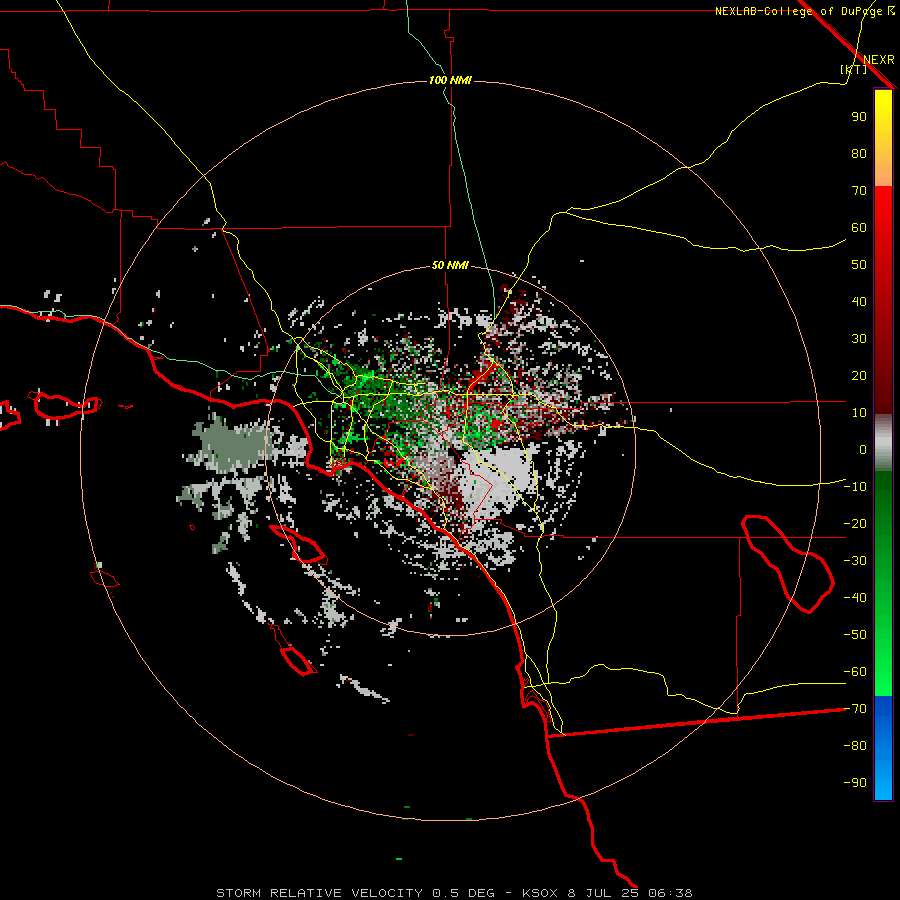
Task: Click the -90 value on the velocity scale
Action: tap(855, 783)
